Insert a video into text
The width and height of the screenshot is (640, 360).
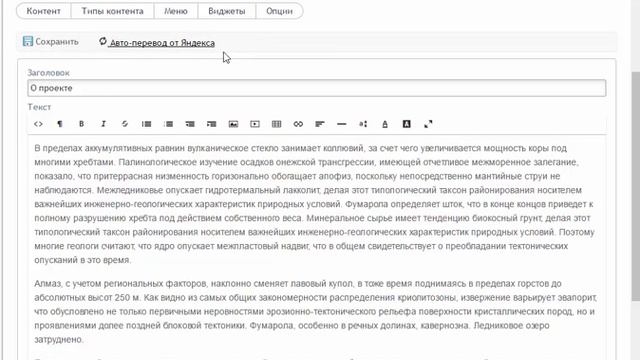255,124
